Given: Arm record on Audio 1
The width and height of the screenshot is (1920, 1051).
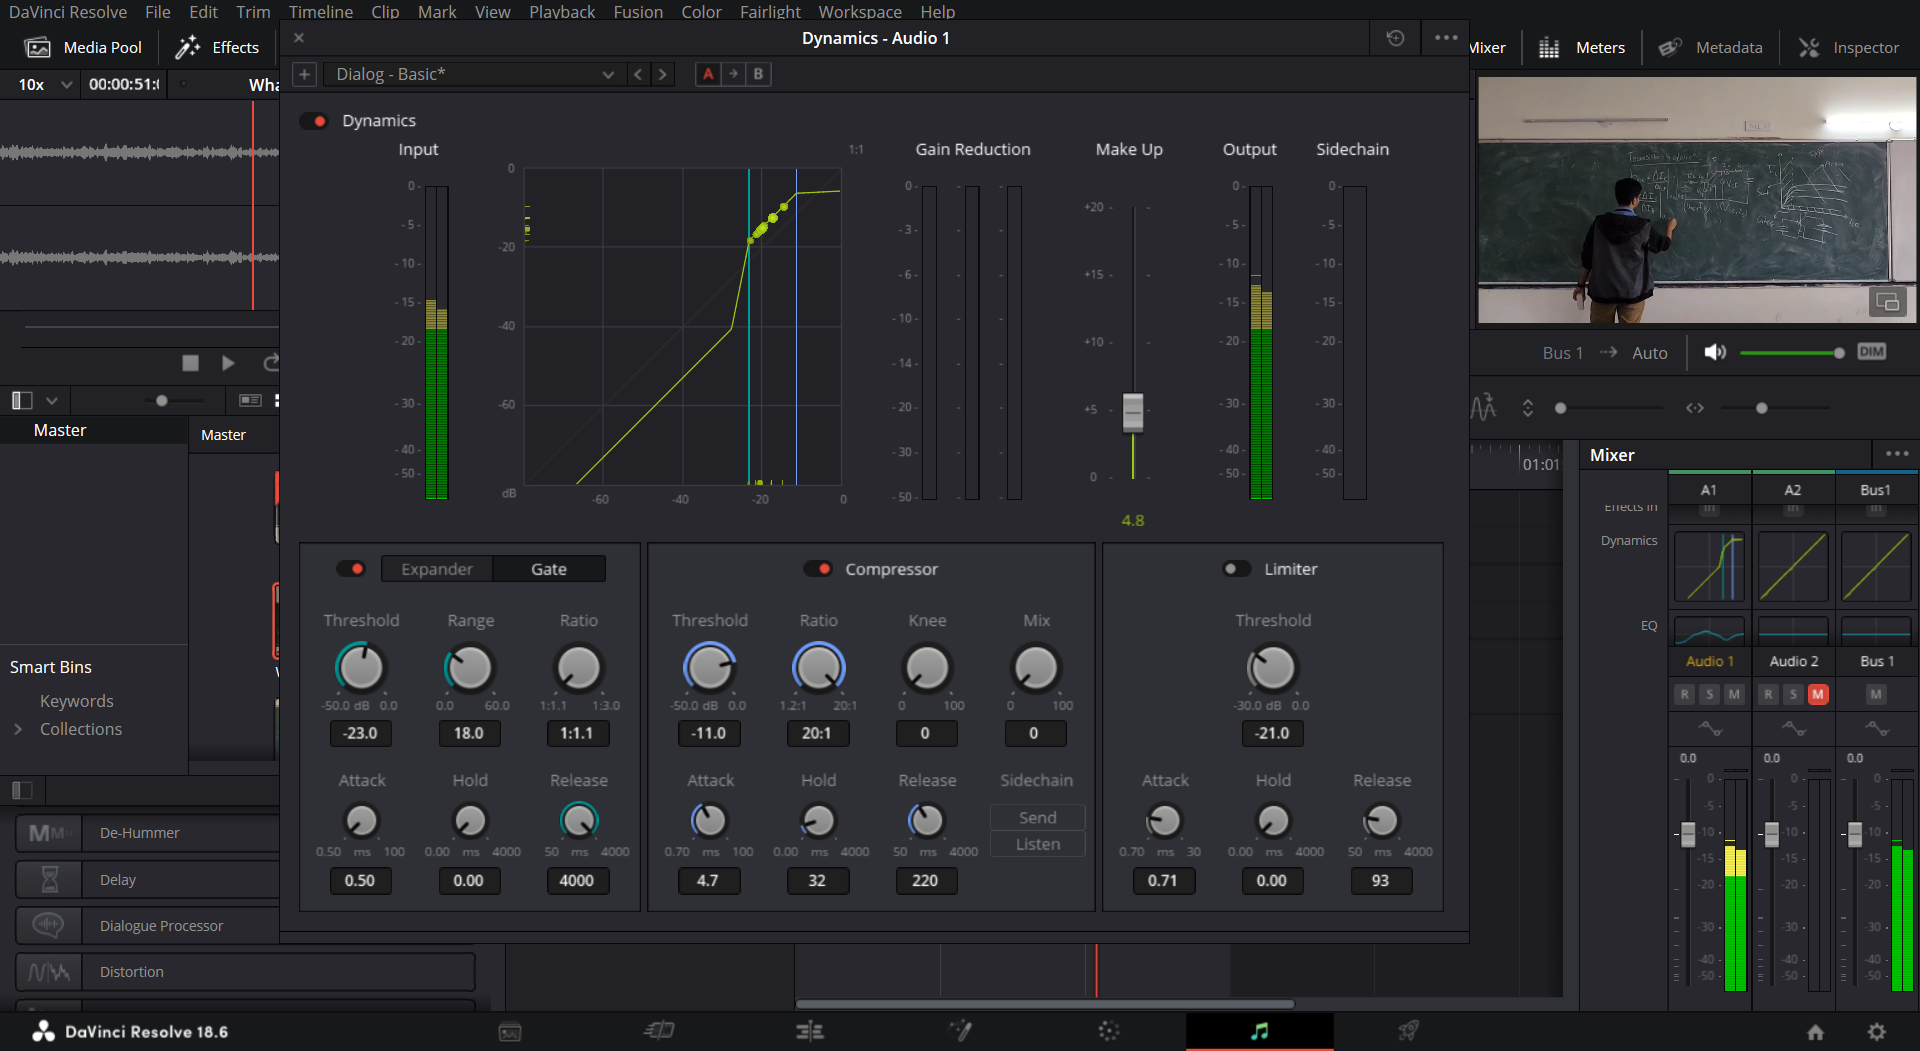Looking at the screenshot, I should [1685, 694].
